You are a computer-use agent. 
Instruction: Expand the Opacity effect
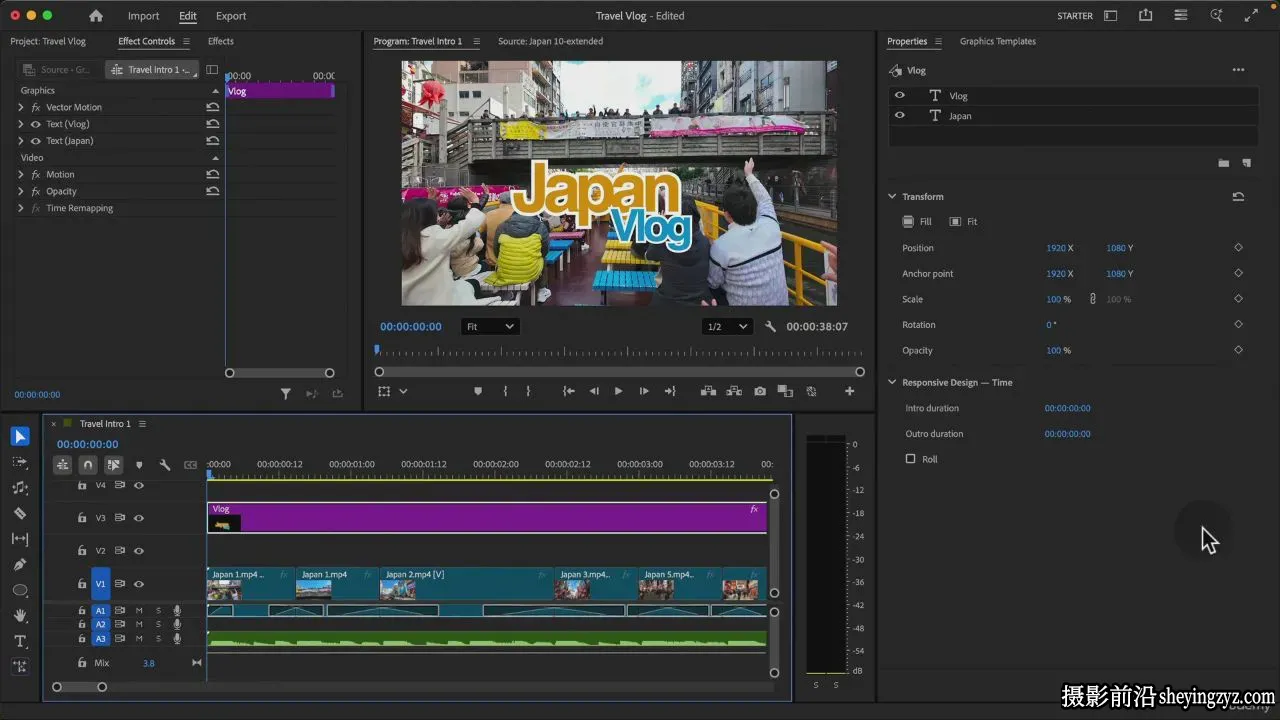click(21, 191)
